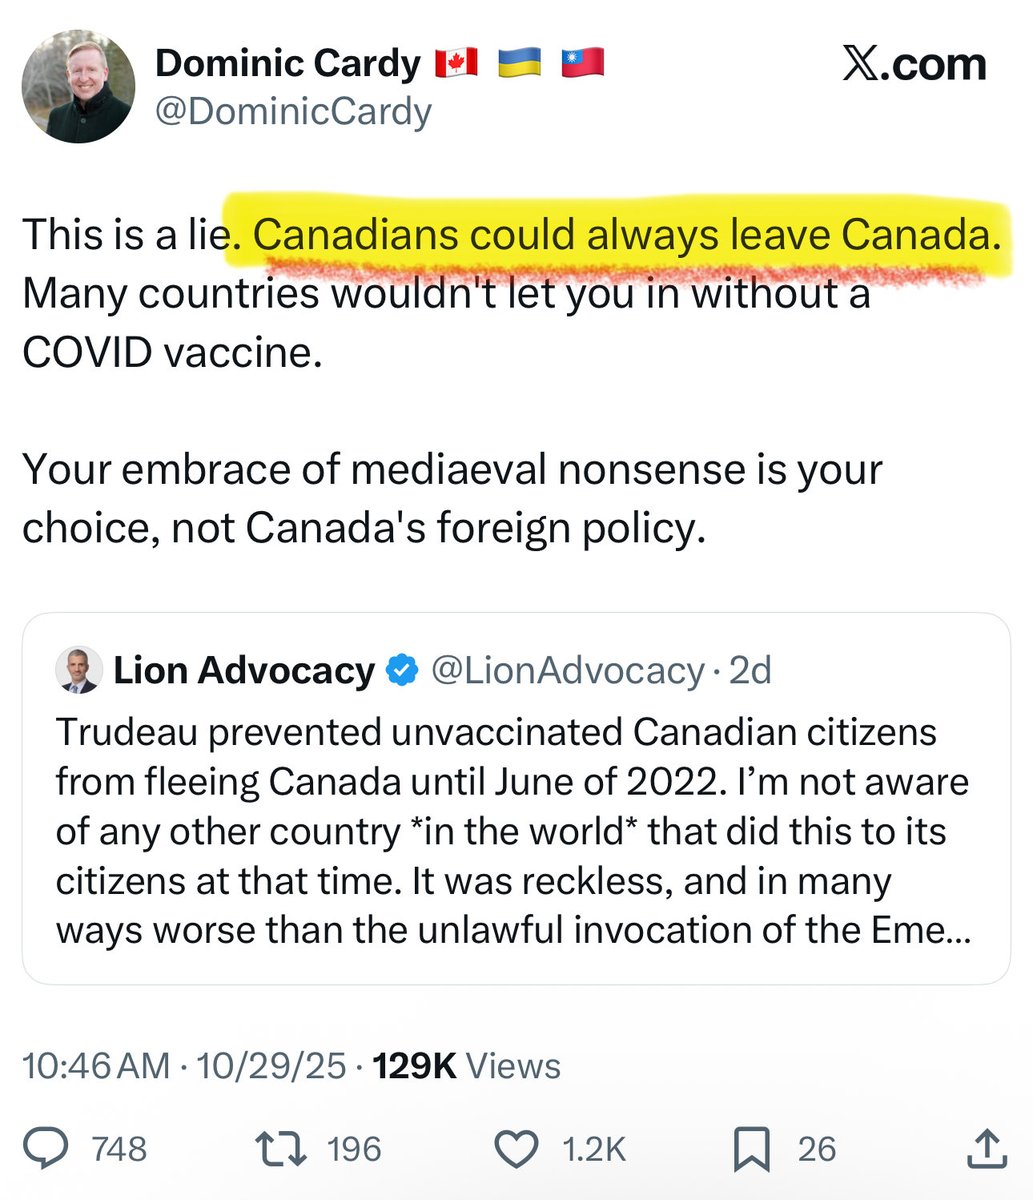
Task: Open Lion Advocacy's small avatar
Action: pyautogui.click(x=78, y=671)
